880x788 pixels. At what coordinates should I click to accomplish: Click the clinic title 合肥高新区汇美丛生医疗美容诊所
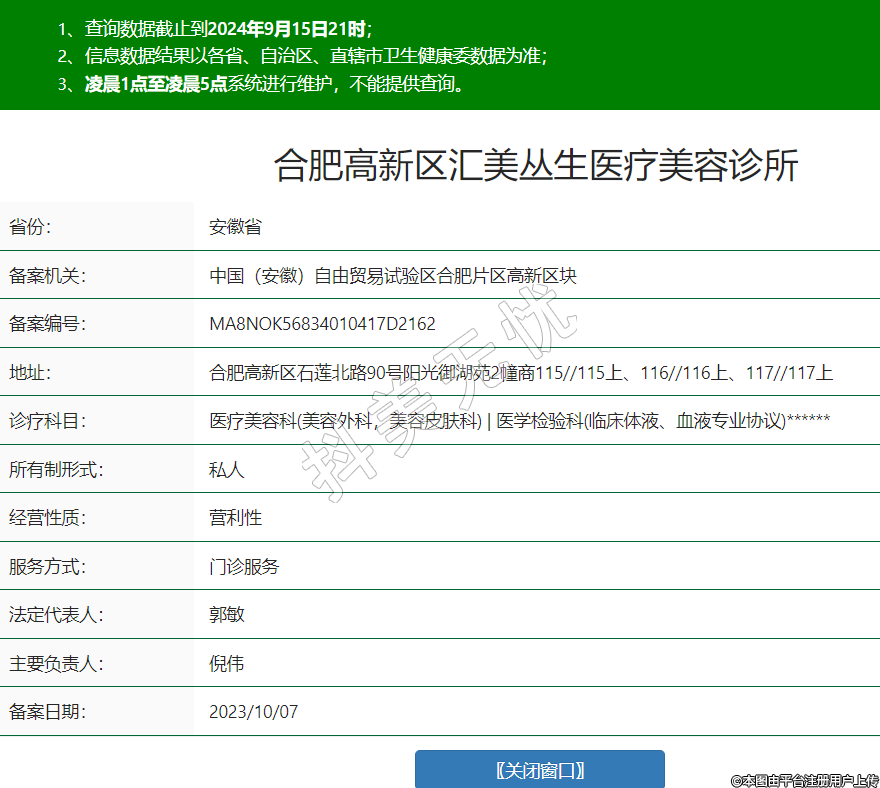(x=536, y=166)
